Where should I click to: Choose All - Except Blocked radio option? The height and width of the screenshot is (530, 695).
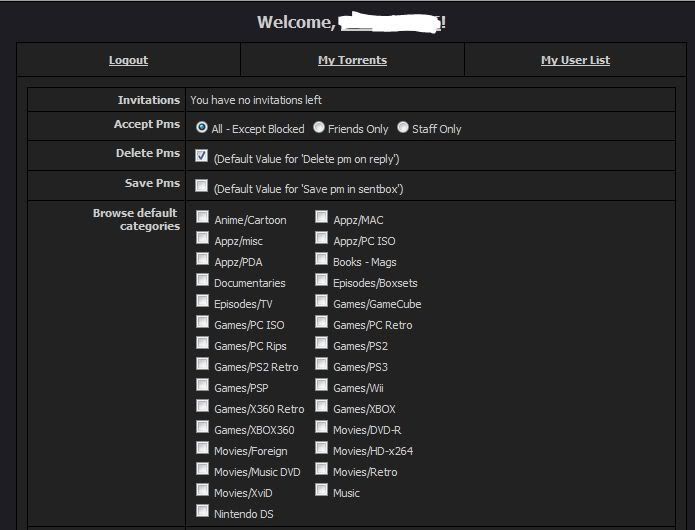pos(202,128)
